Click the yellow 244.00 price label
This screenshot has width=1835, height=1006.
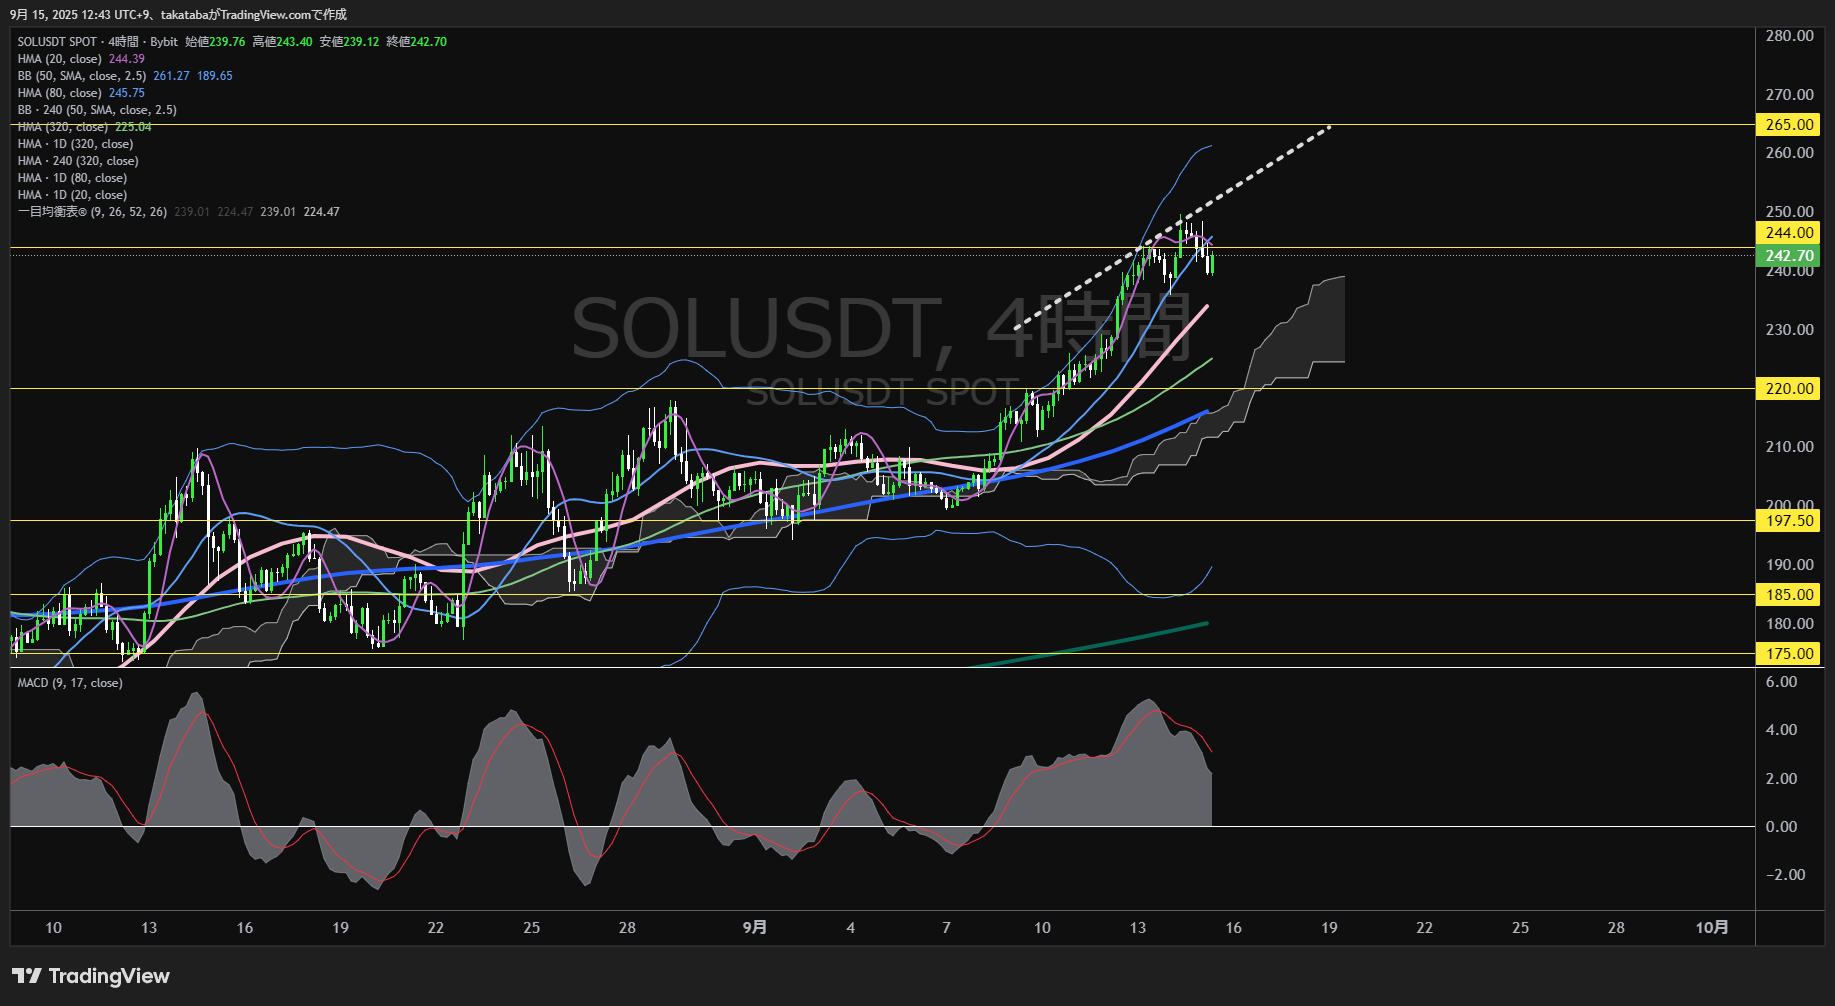tap(1789, 233)
